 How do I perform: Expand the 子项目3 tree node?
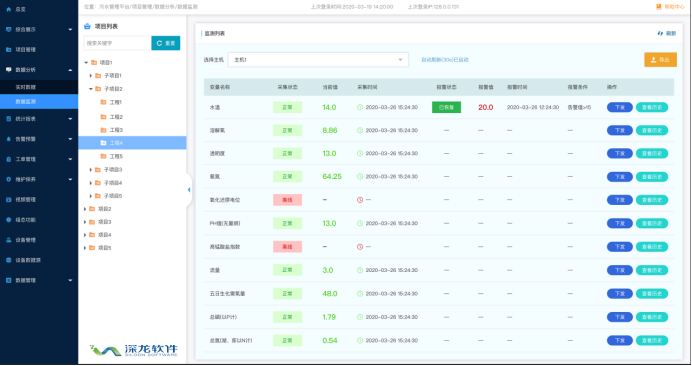point(91,170)
